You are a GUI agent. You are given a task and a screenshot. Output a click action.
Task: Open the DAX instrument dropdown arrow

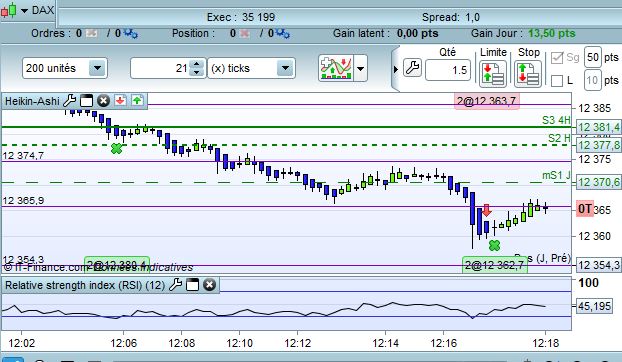[x=24, y=10]
